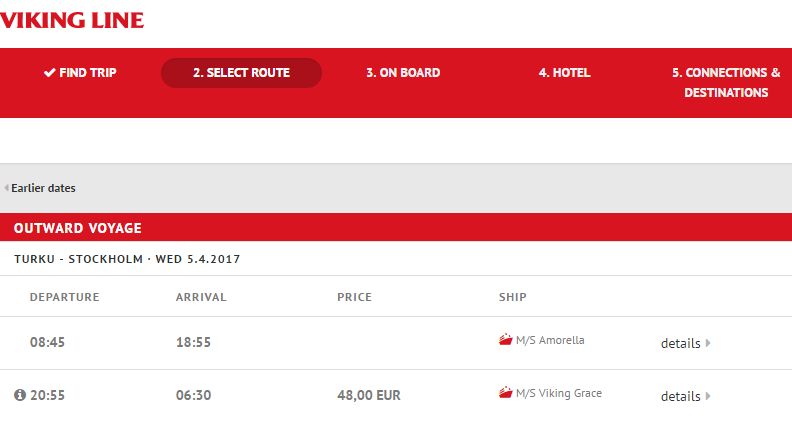Viewport: 792px width, 422px height.
Task: Select the M/S Amorella ship name
Action: tap(550, 341)
